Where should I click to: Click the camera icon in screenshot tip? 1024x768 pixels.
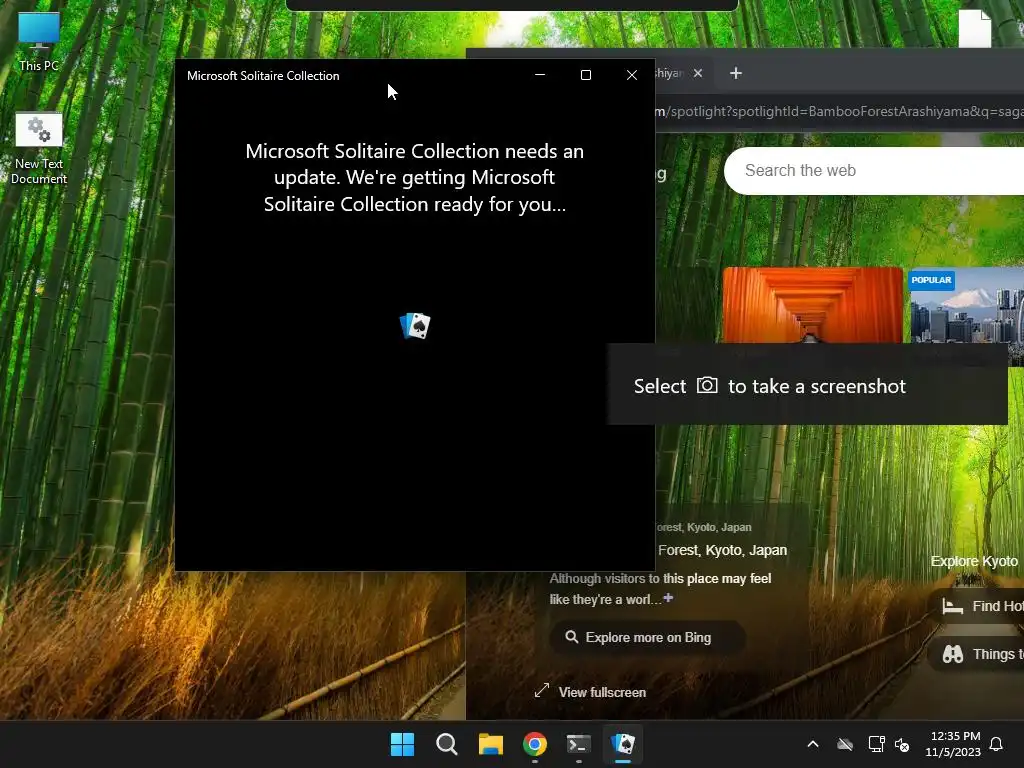point(707,385)
